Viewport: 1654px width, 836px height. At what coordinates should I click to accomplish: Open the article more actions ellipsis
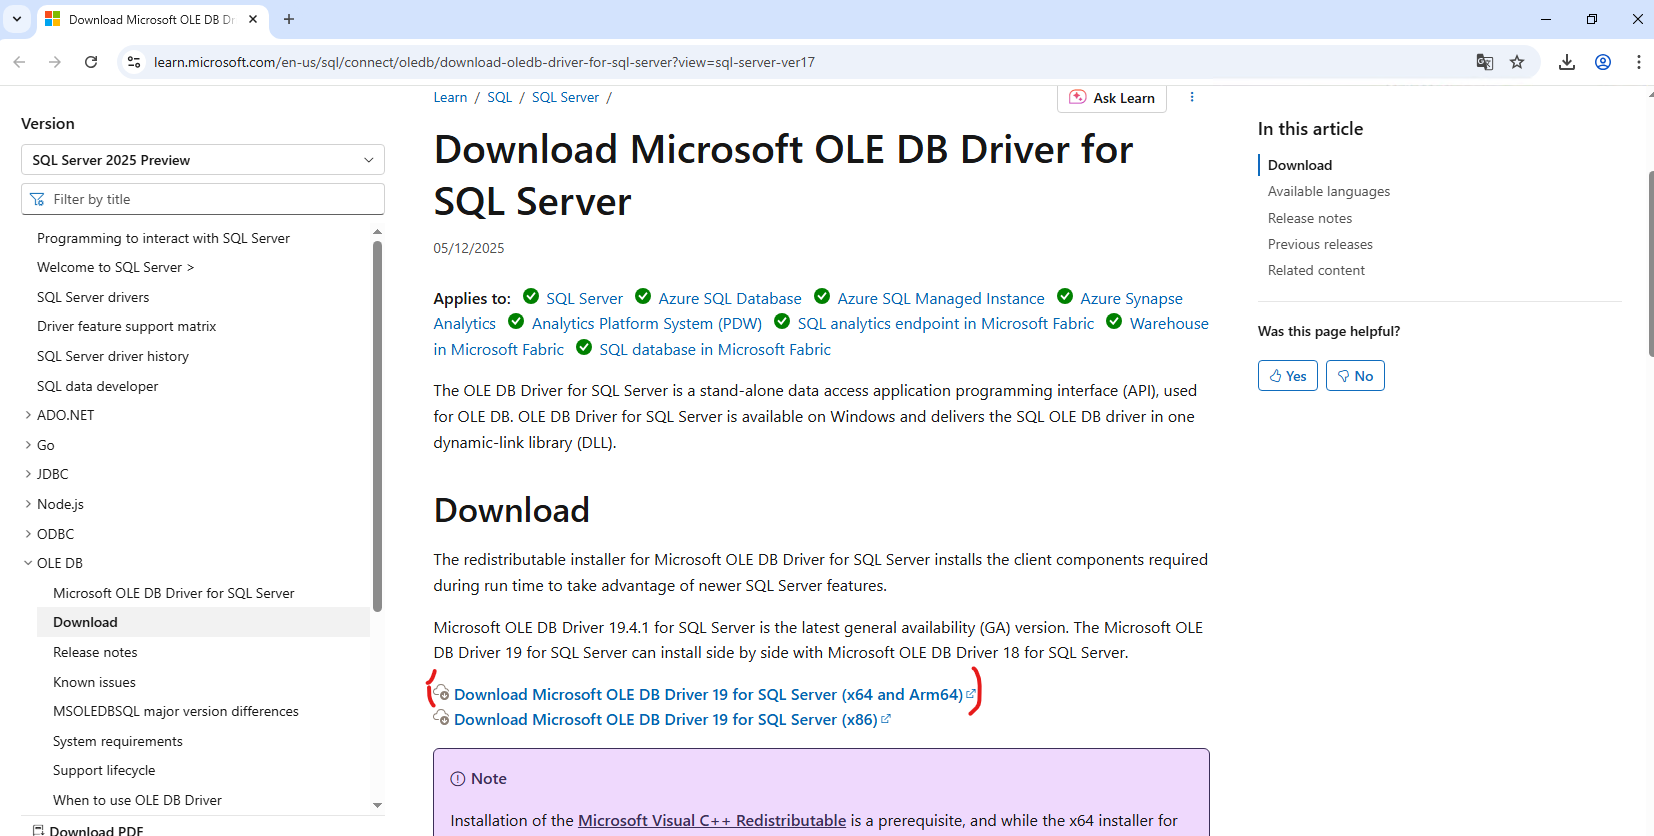pos(1191,98)
